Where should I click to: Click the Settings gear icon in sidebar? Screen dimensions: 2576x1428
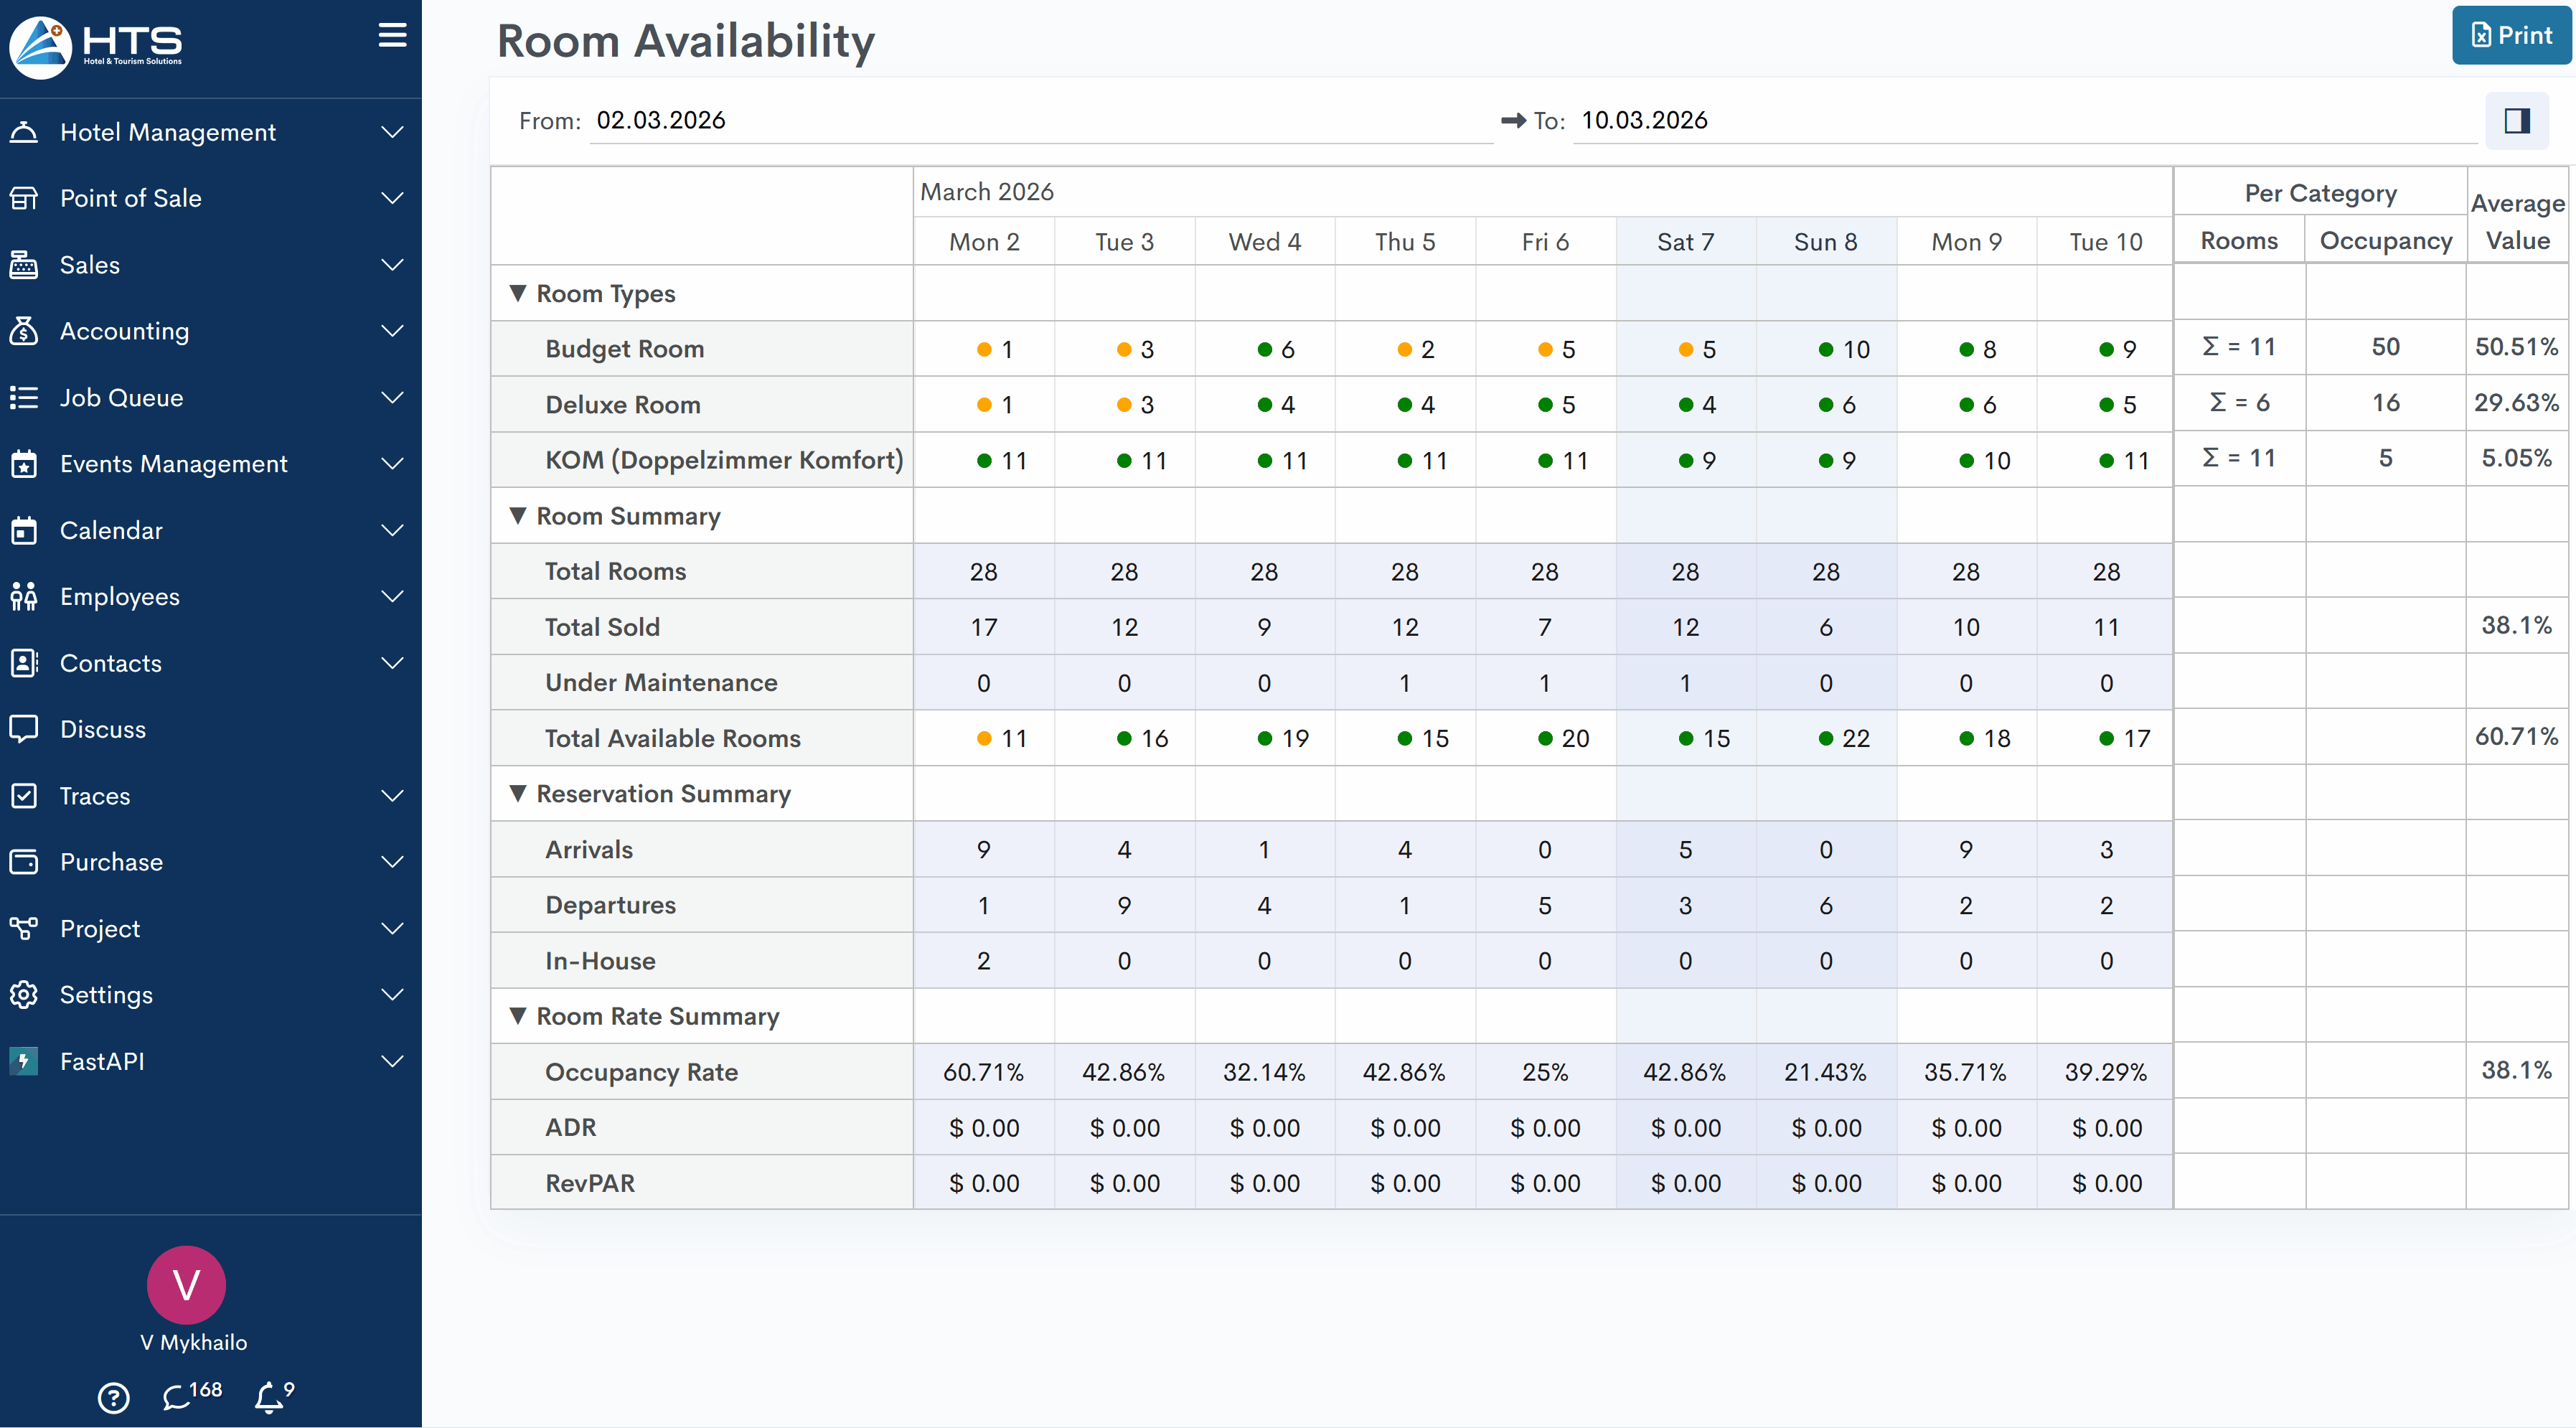pyautogui.click(x=24, y=994)
